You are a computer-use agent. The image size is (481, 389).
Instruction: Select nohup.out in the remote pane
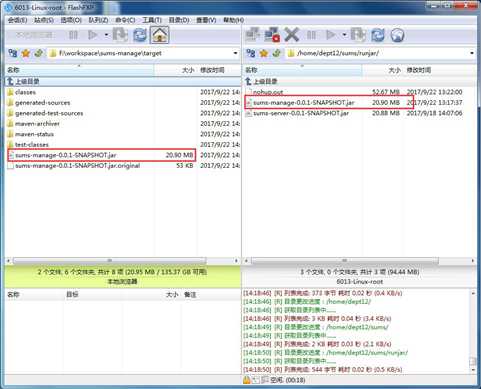268,92
